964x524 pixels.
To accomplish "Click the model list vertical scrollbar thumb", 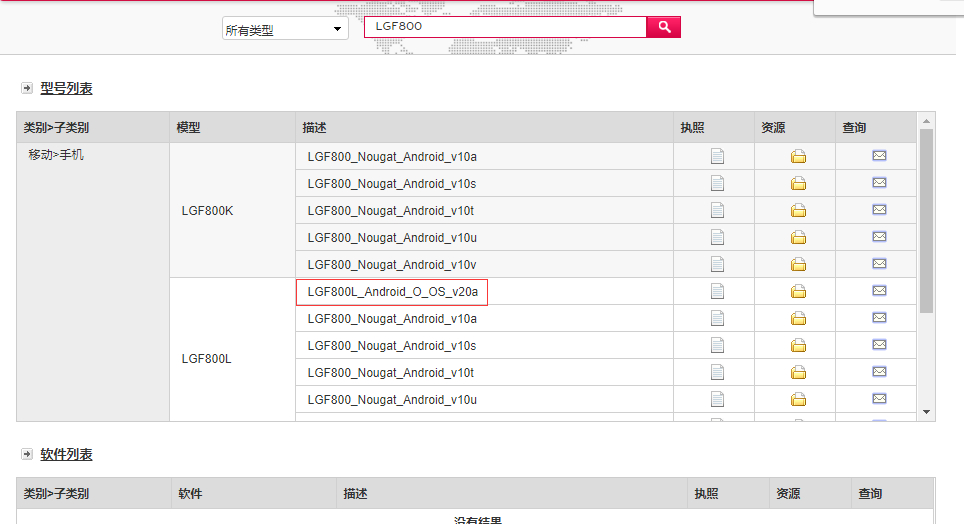I will (926, 220).
